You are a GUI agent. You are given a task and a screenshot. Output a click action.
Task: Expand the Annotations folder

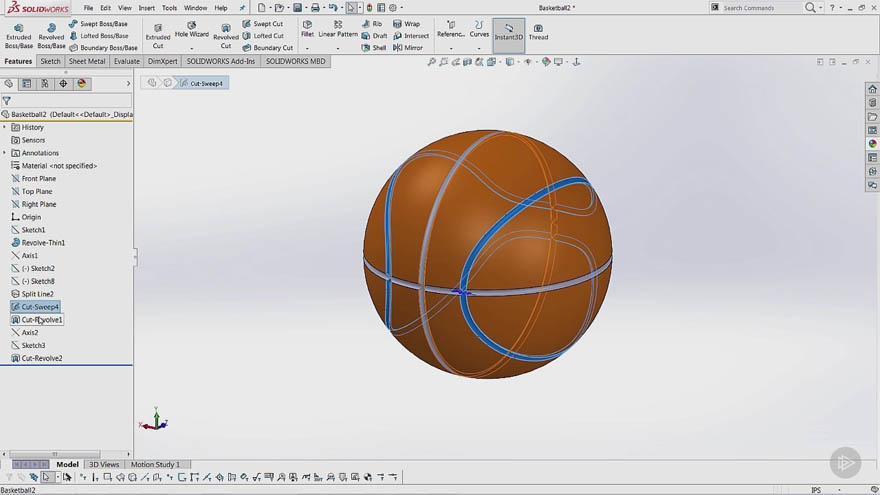[4, 153]
